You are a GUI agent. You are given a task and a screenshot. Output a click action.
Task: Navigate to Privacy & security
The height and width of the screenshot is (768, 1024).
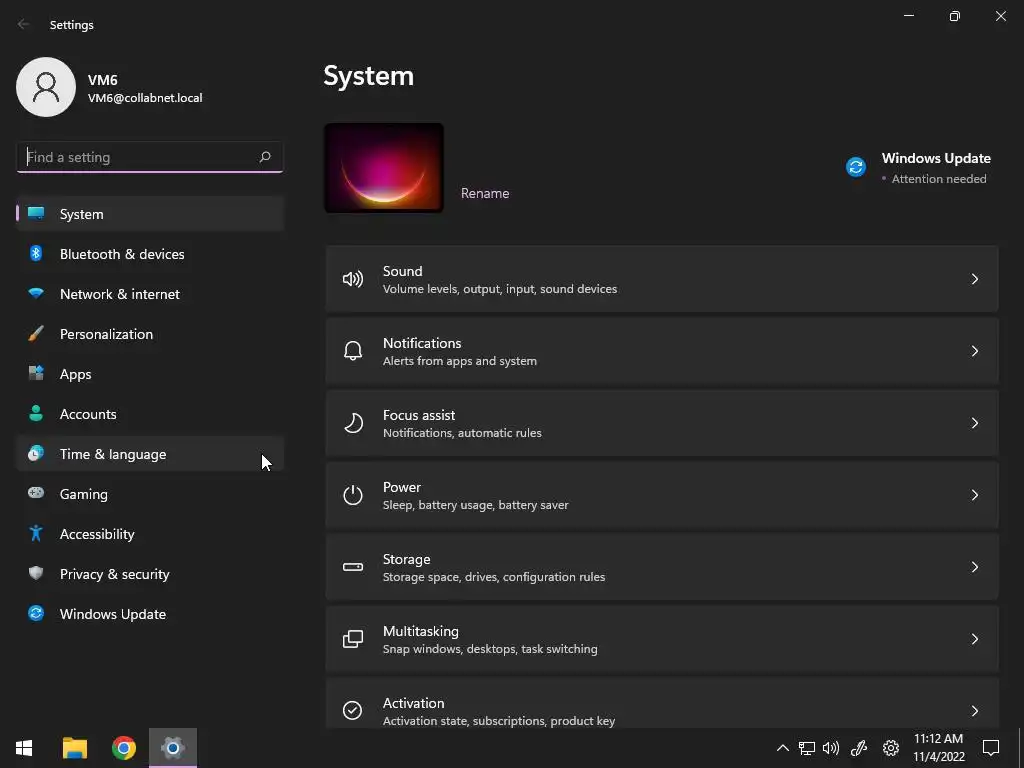pos(150,573)
